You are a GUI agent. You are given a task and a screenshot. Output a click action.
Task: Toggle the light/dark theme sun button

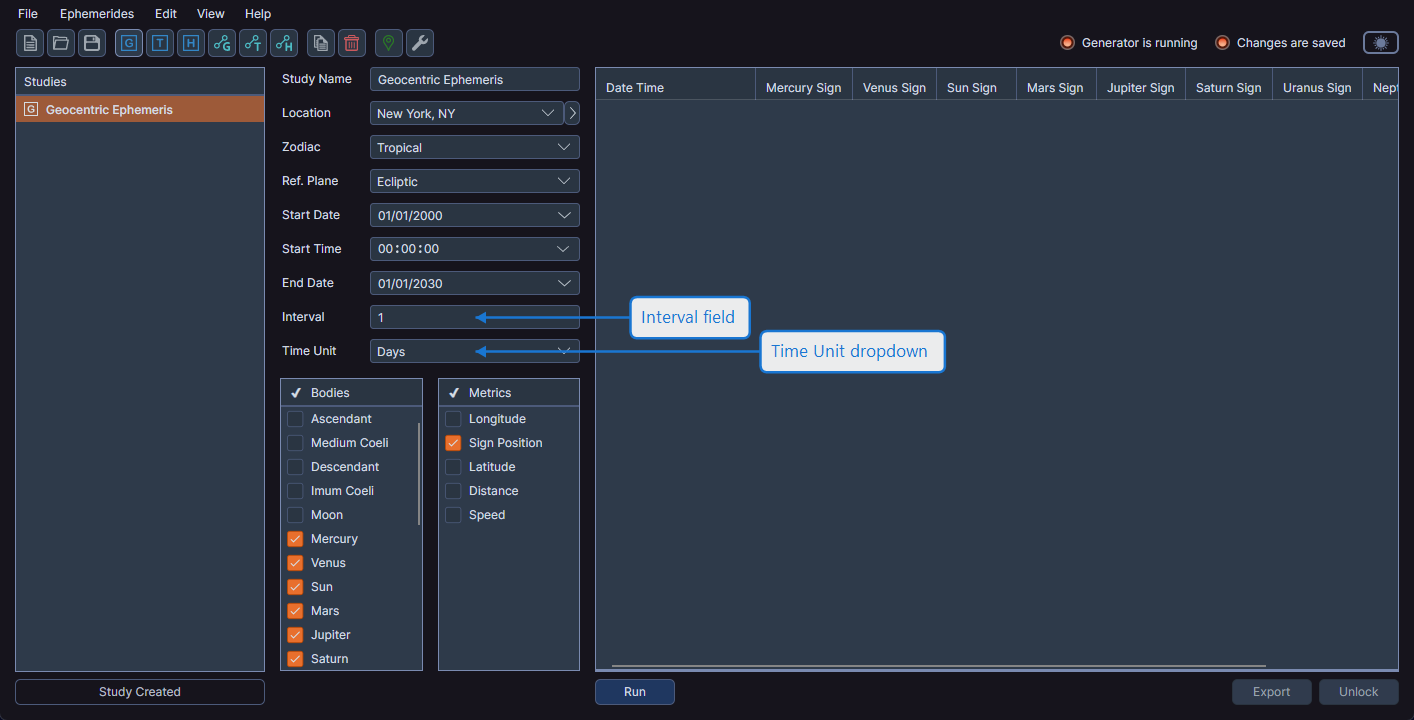click(x=1380, y=43)
